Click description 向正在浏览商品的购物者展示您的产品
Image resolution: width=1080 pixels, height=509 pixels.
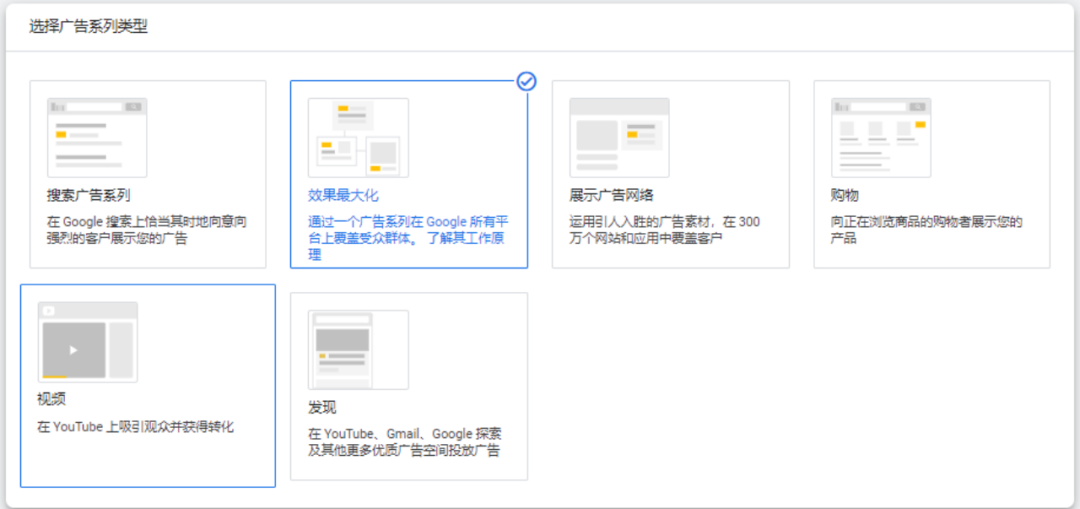[926, 231]
